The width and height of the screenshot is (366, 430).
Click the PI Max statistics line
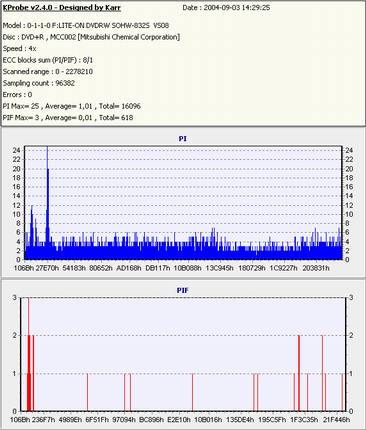coord(72,106)
